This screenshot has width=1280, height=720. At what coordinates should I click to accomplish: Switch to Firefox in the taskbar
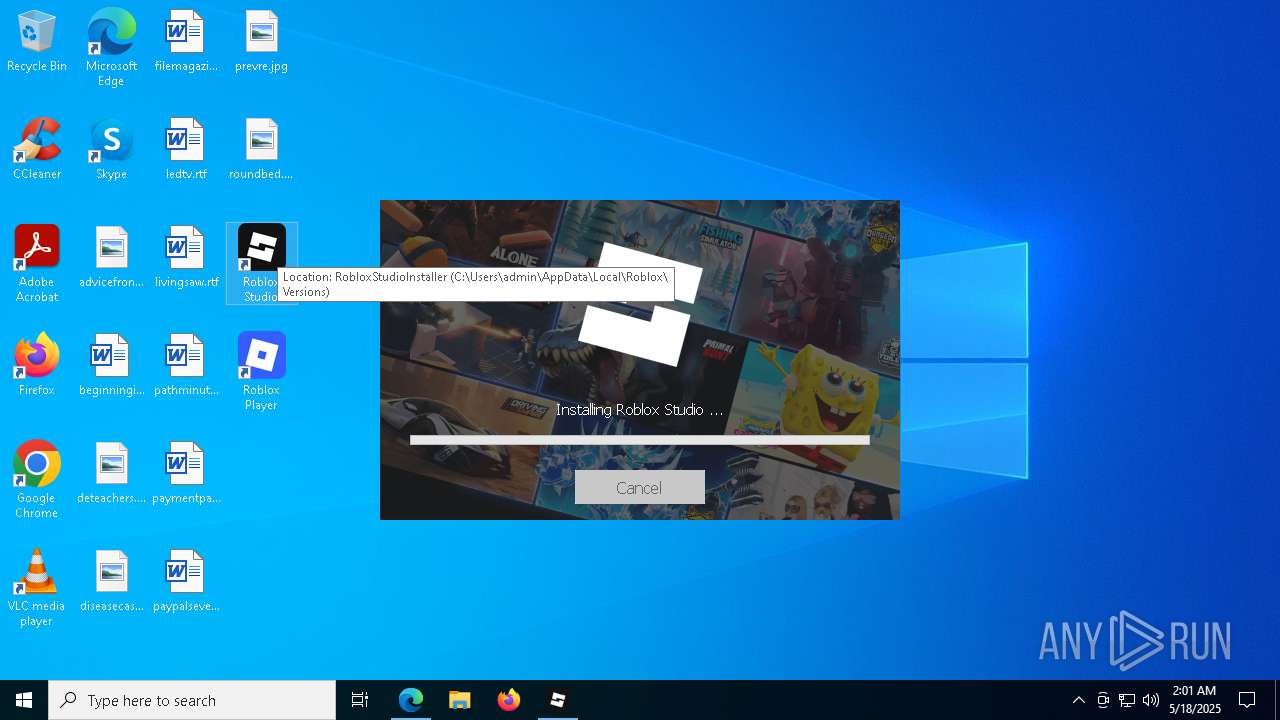coord(509,700)
